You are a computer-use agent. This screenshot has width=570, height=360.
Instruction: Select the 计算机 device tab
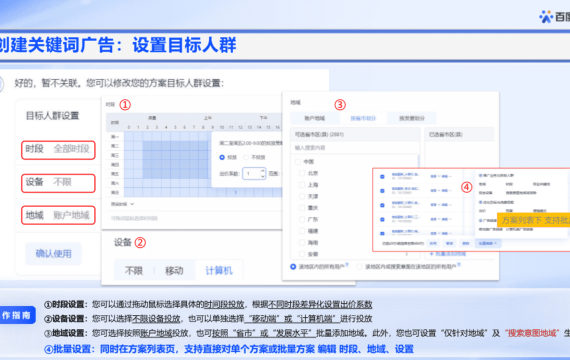coord(219,271)
